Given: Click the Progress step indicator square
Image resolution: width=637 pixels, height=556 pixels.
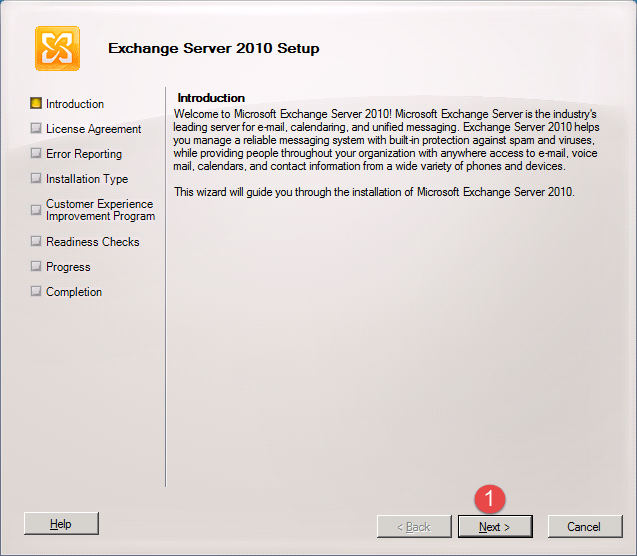Looking at the screenshot, I should (x=36, y=266).
